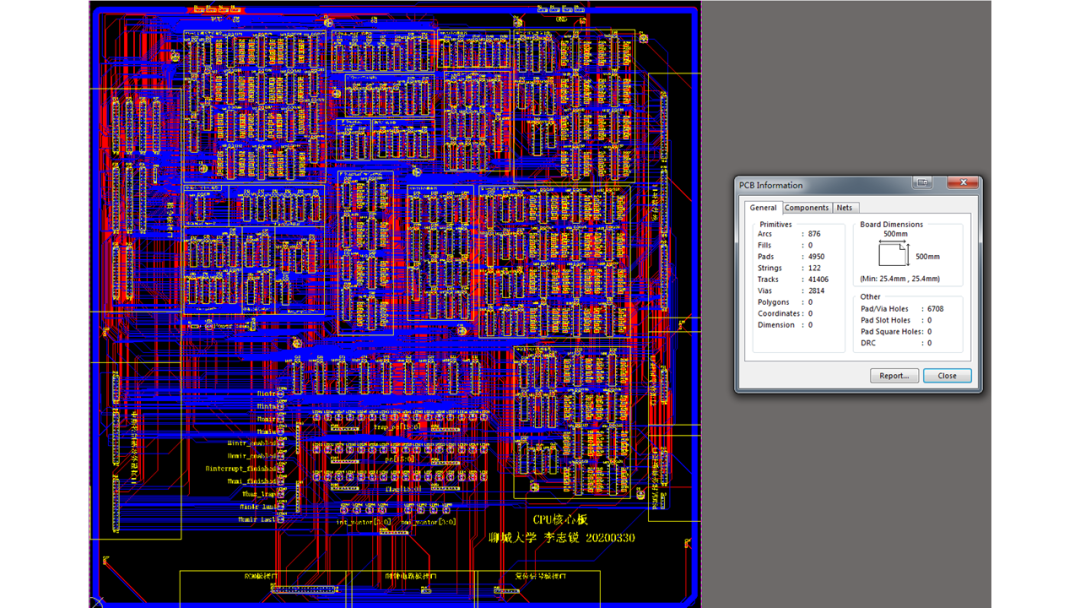Click the Vias count value 2814
This screenshot has width=1080, height=608.
click(816, 291)
